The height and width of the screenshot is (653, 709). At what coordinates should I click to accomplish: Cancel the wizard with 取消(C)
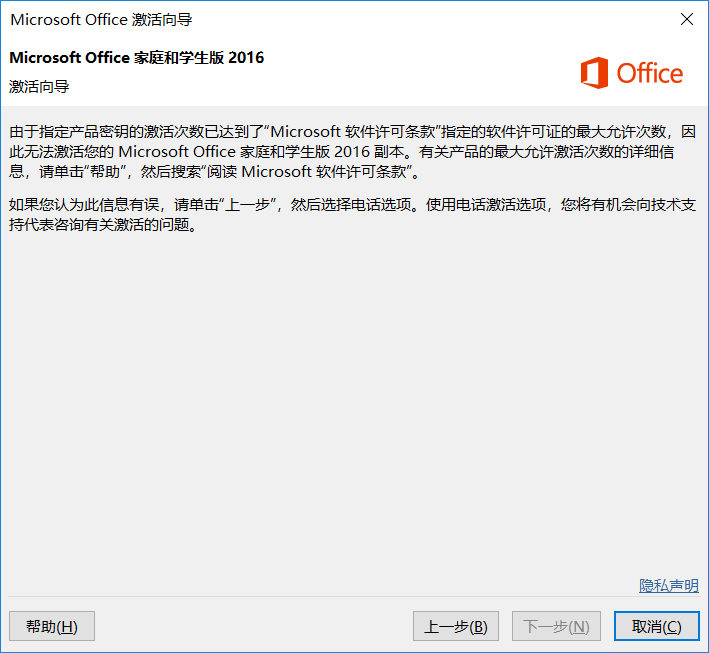tap(657, 626)
